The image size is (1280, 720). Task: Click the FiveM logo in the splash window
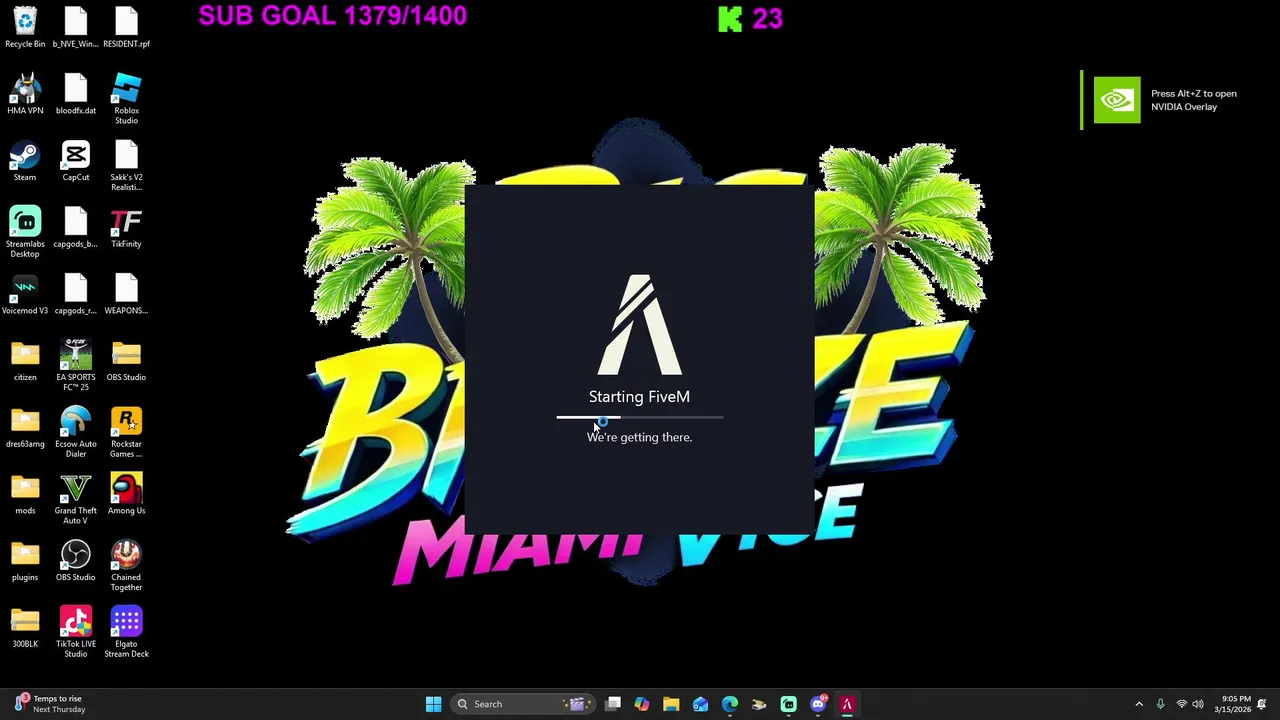pos(640,325)
